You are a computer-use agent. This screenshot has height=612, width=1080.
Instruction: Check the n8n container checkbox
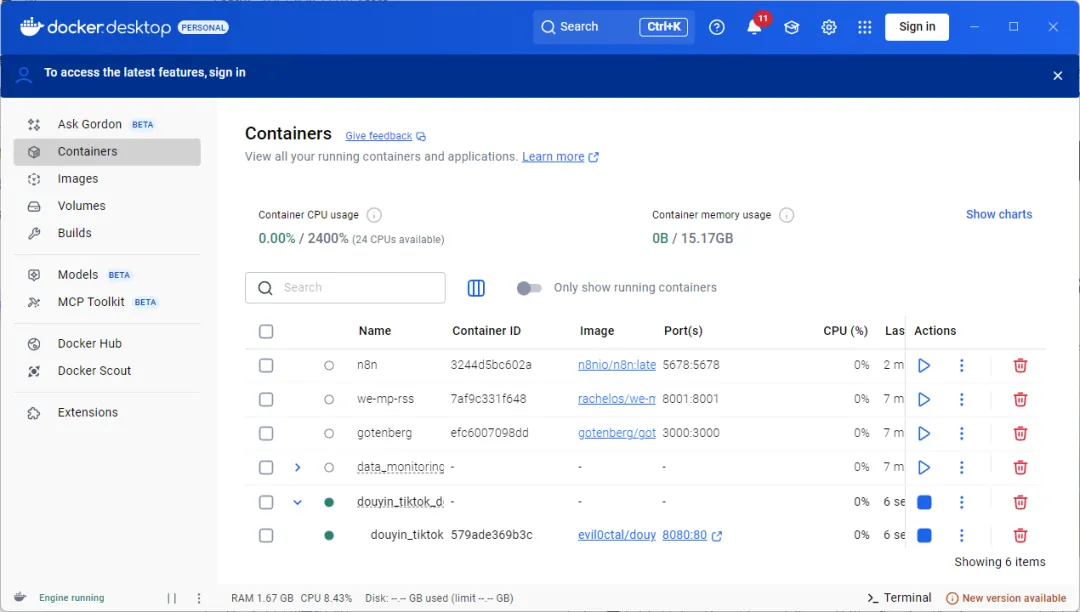point(266,366)
